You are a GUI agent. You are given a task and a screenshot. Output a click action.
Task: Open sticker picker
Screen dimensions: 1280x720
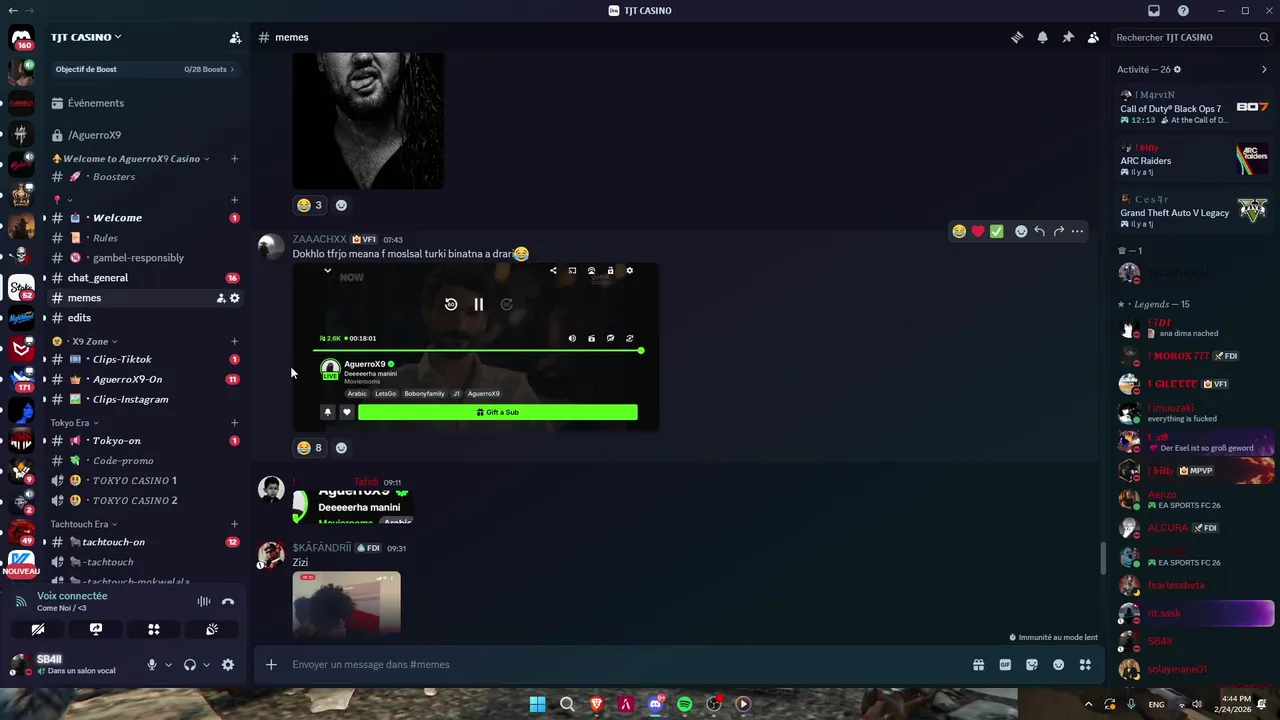click(1032, 664)
